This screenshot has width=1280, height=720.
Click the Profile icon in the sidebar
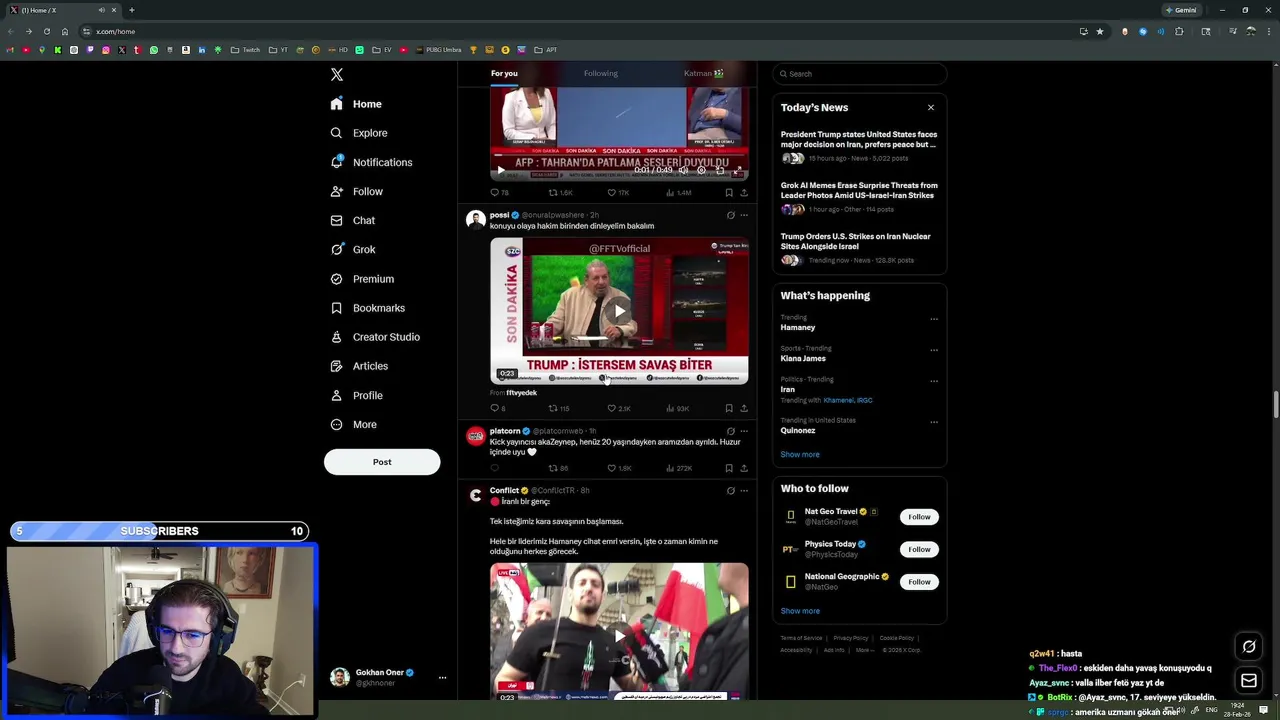tap(336, 395)
